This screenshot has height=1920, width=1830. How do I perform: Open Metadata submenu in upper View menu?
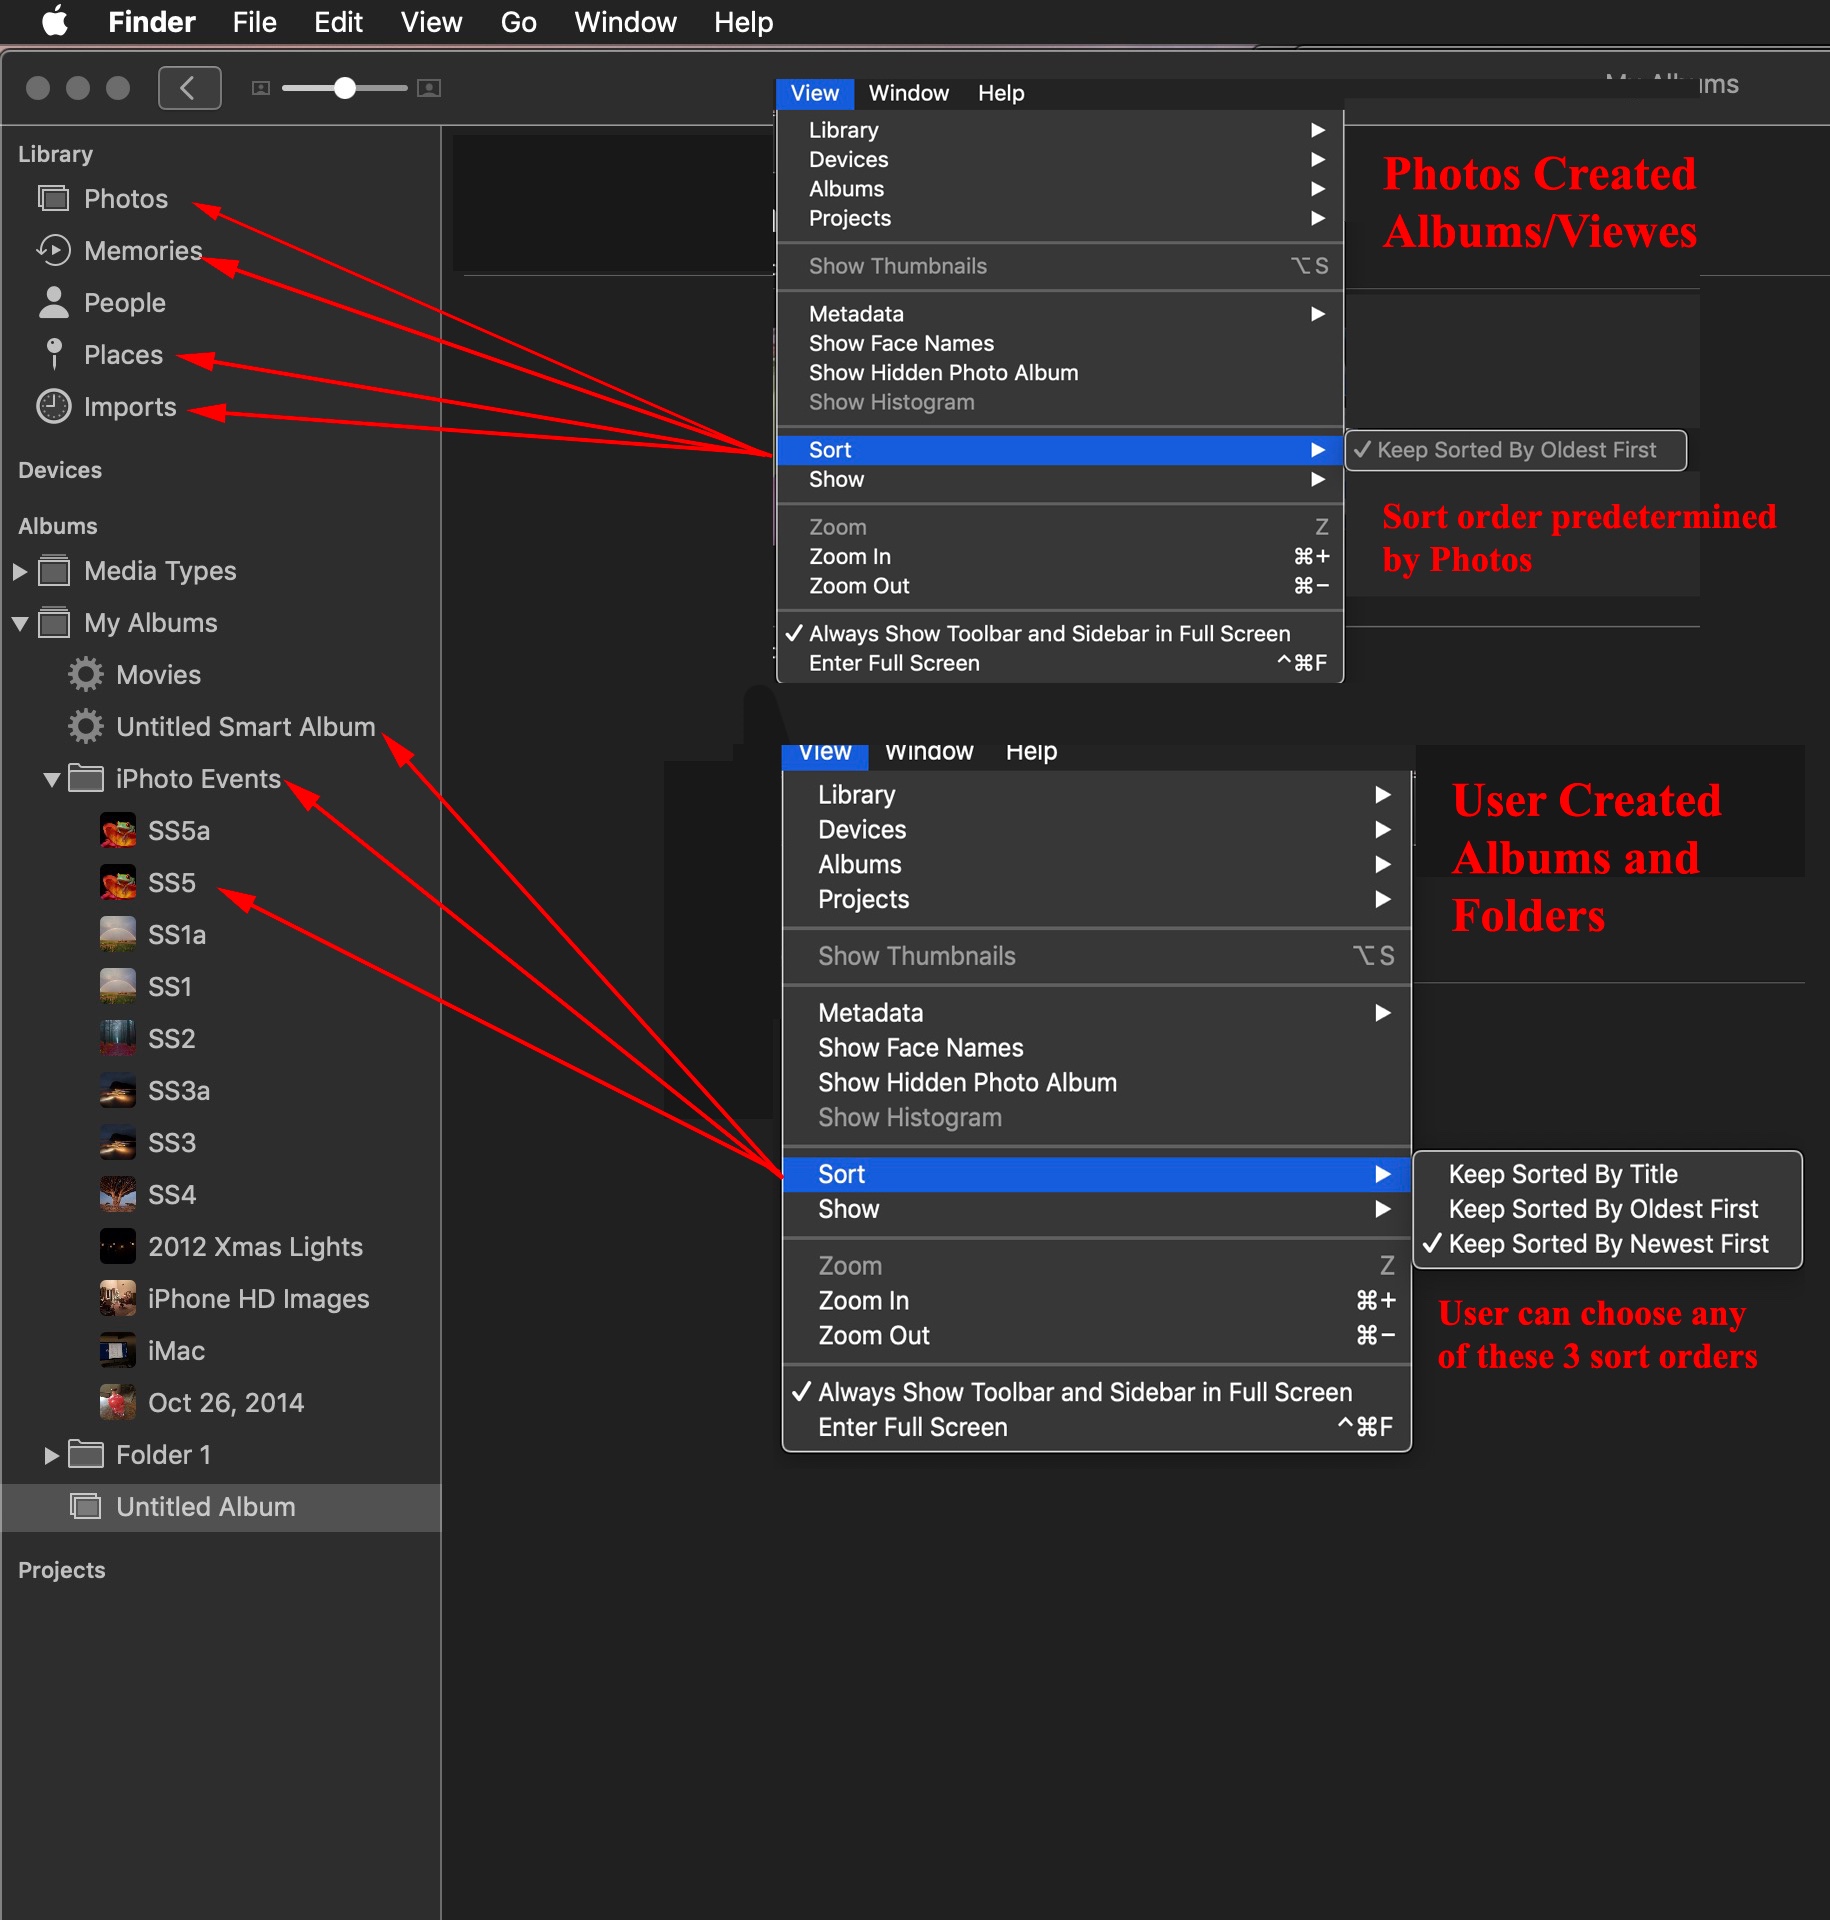coord(1060,314)
